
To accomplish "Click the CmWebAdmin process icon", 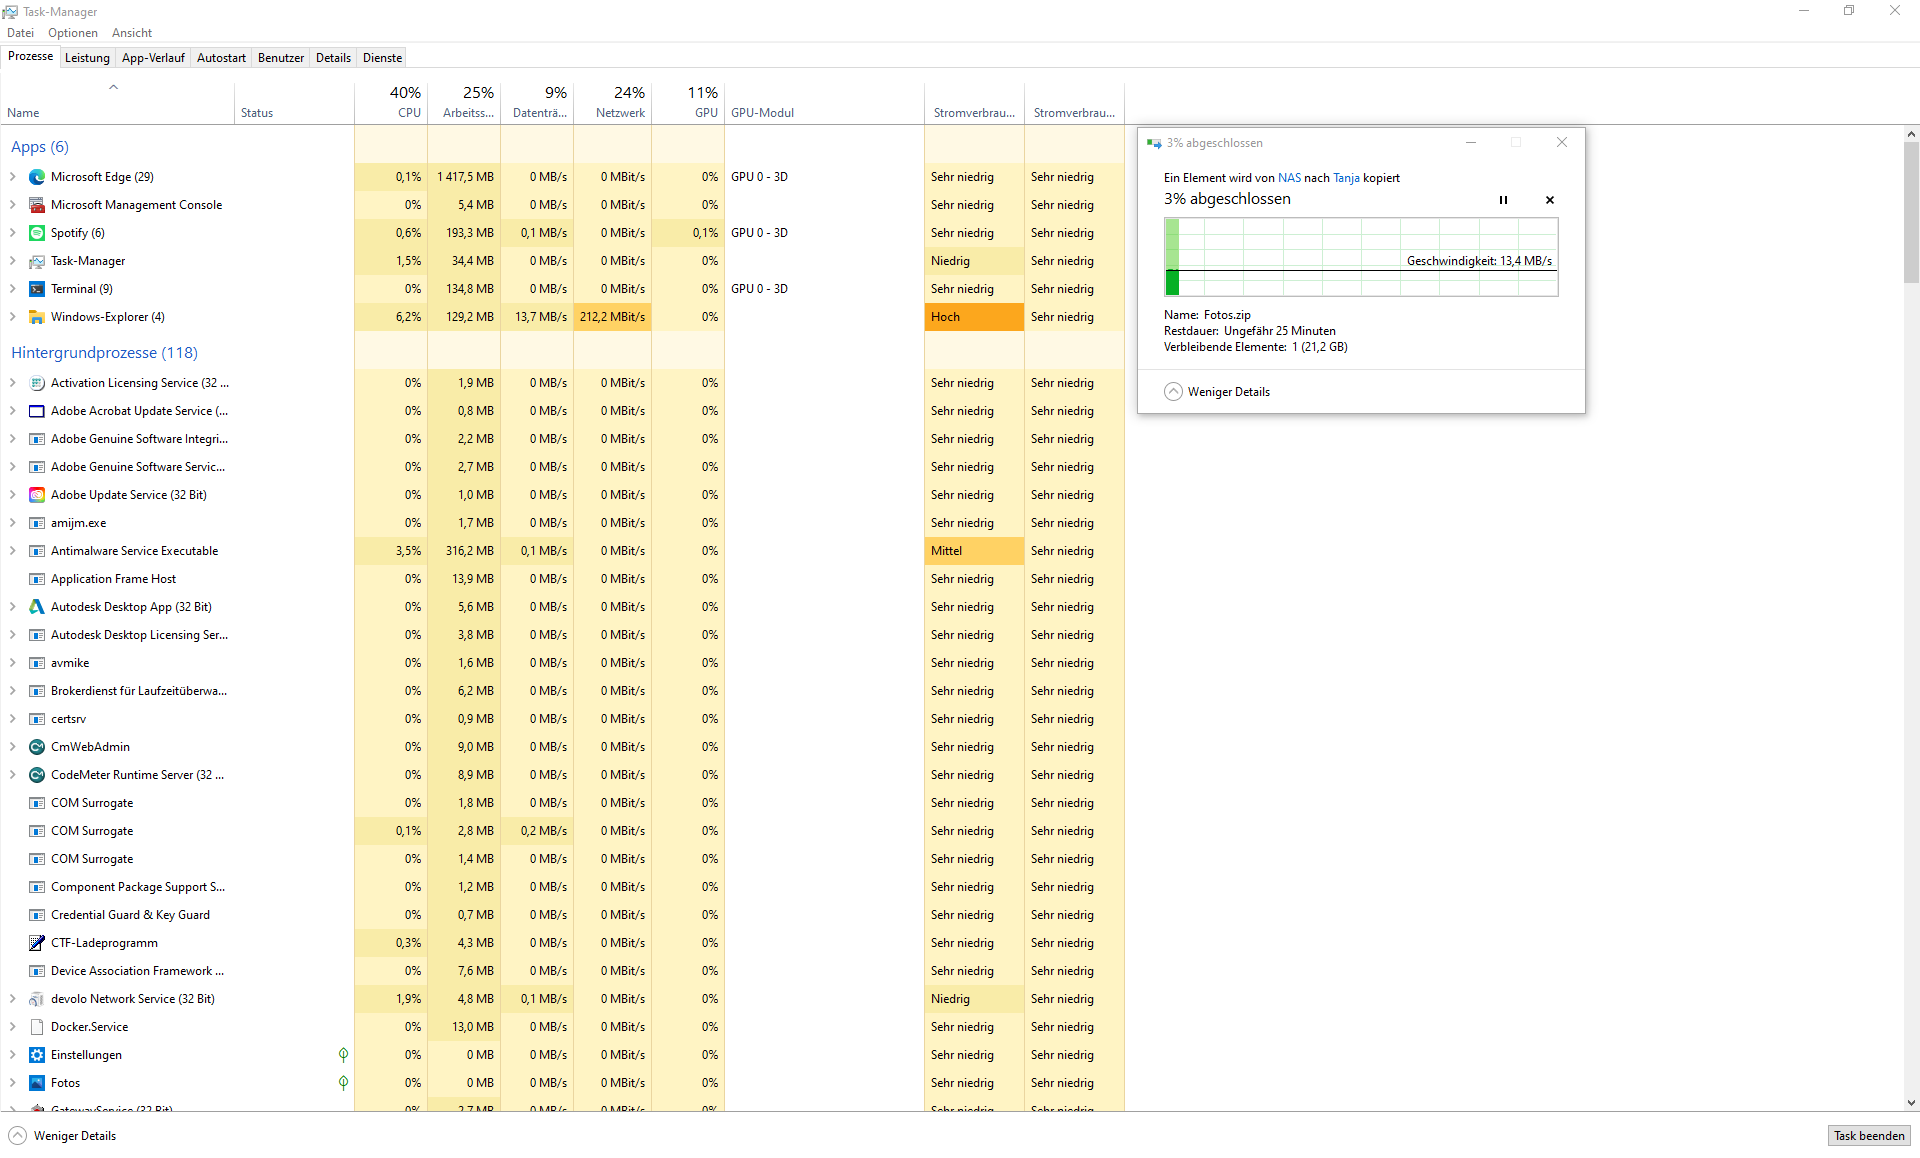I will tap(37, 747).
